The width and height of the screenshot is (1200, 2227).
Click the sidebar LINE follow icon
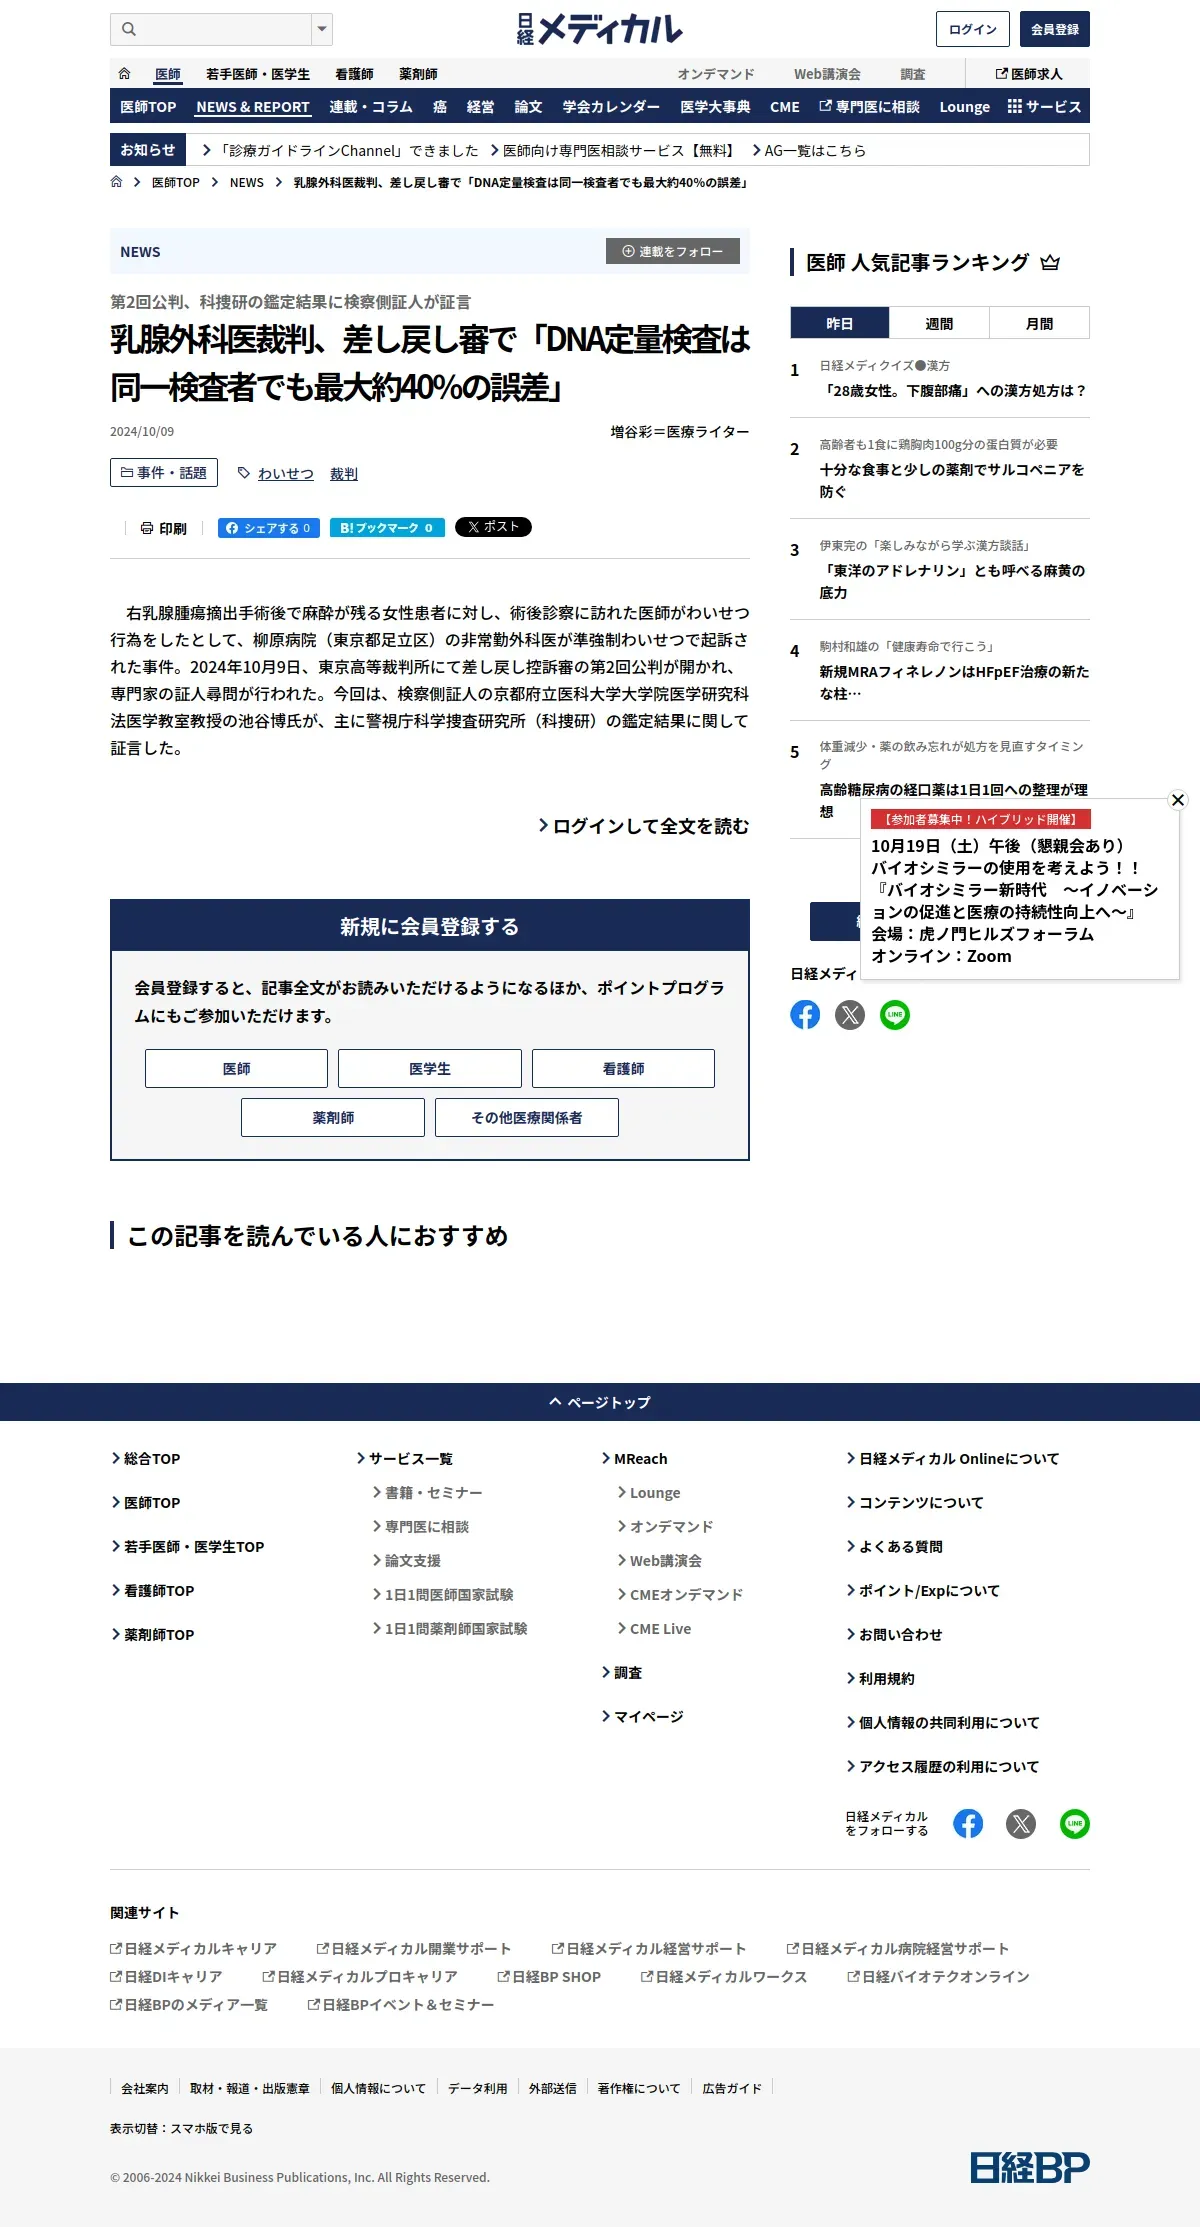click(x=895, y=1015)
